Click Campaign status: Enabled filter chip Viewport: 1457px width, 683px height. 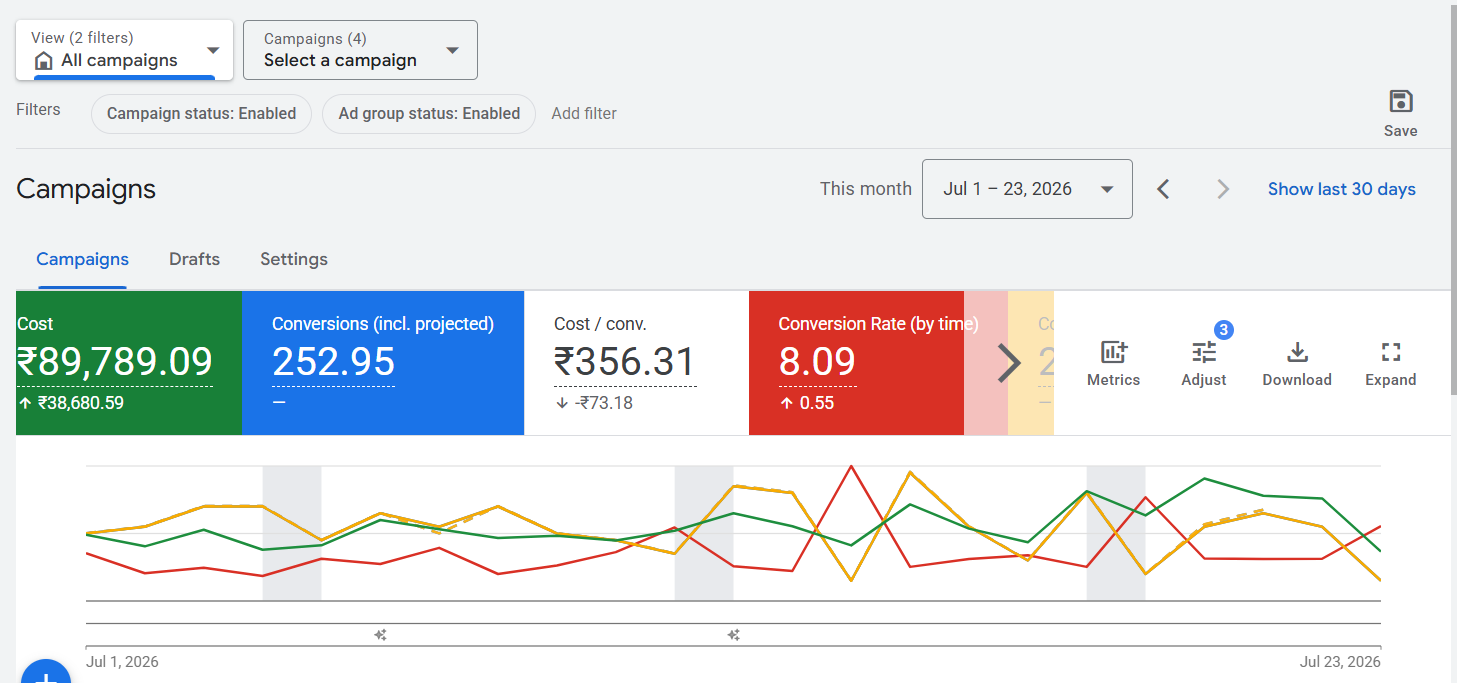point(201,113)
